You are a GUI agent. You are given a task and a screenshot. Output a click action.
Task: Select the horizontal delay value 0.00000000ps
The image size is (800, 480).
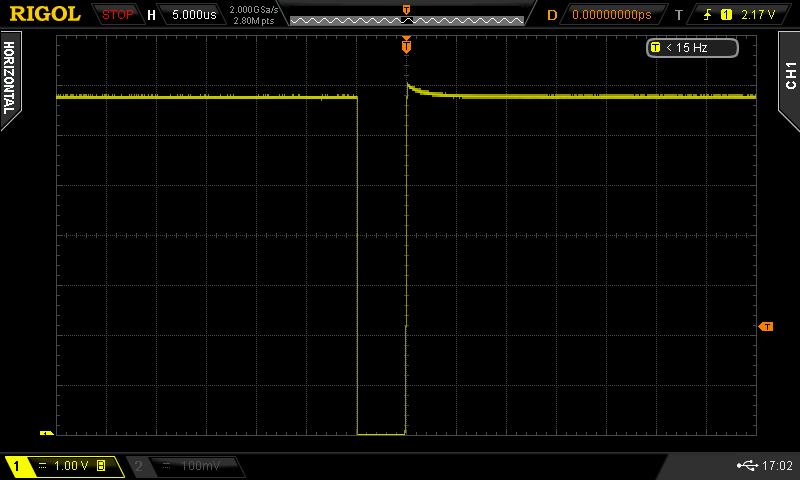click(611, 15)
